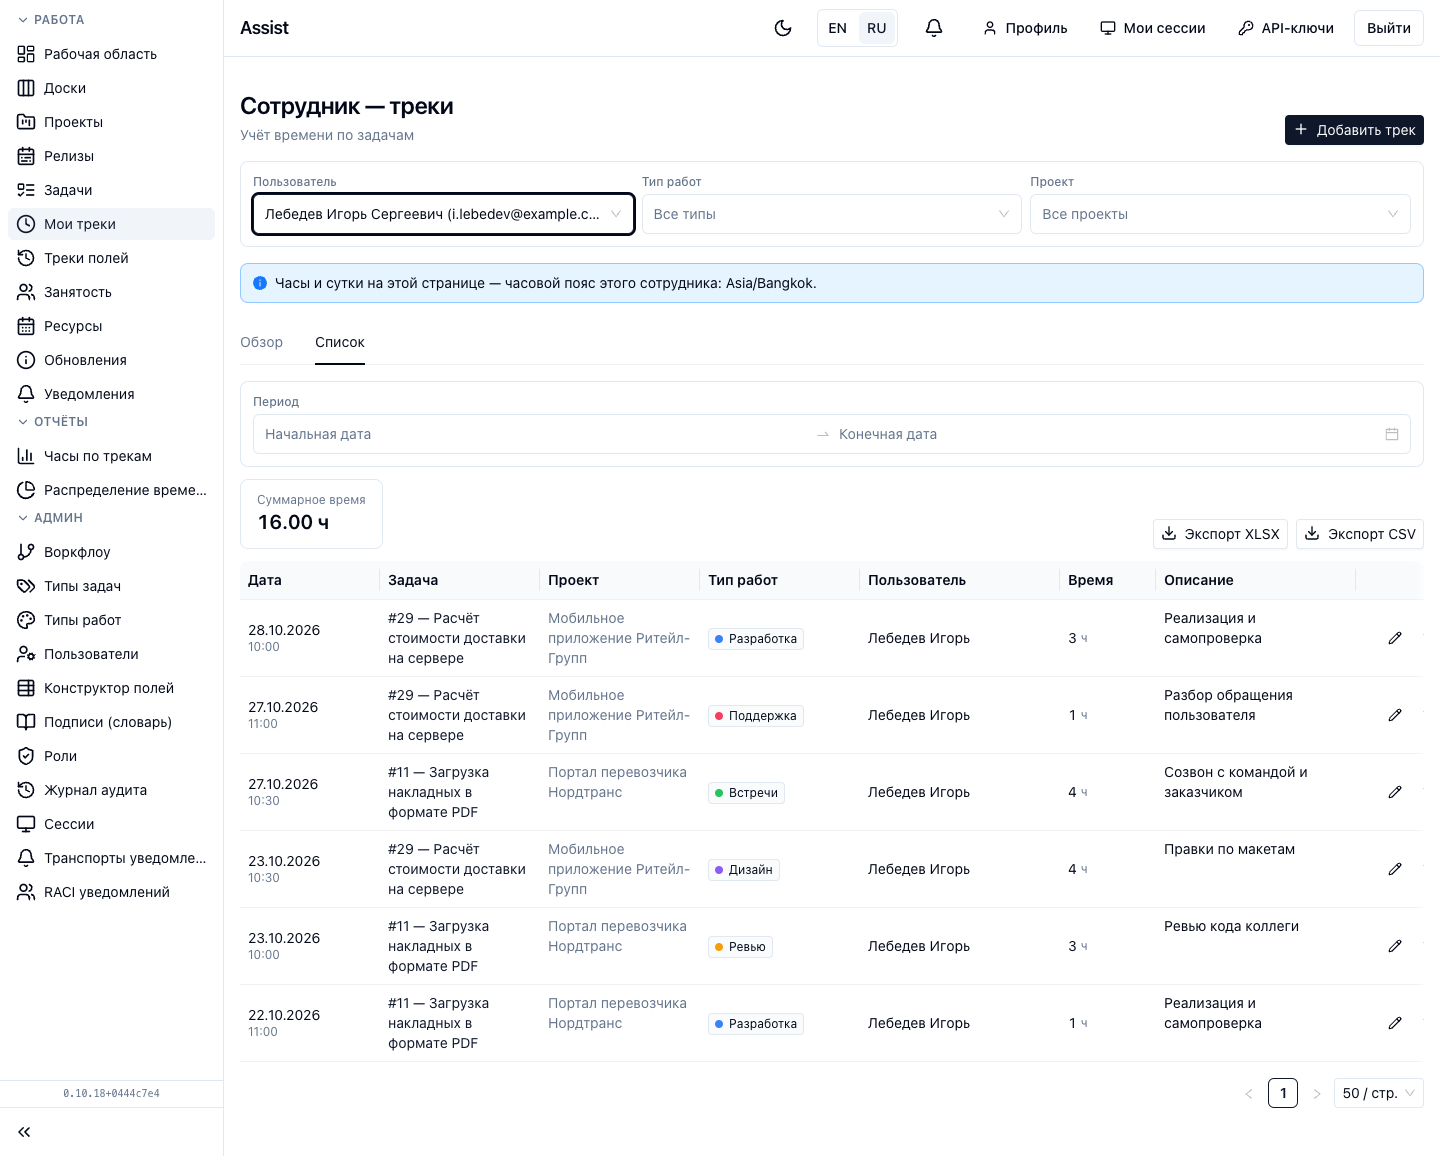
Task: Open Рабочая область in sidebar
Action: (x=111, y=54)
